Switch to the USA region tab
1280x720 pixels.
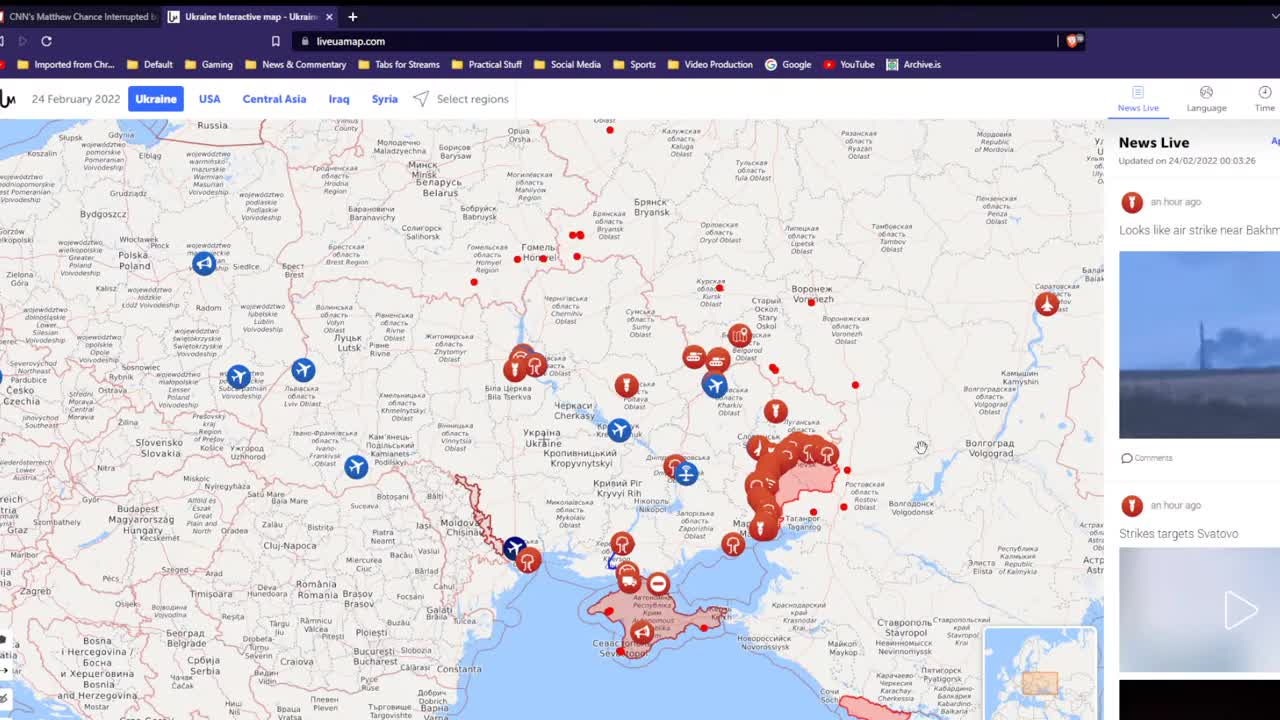[209, 99]
